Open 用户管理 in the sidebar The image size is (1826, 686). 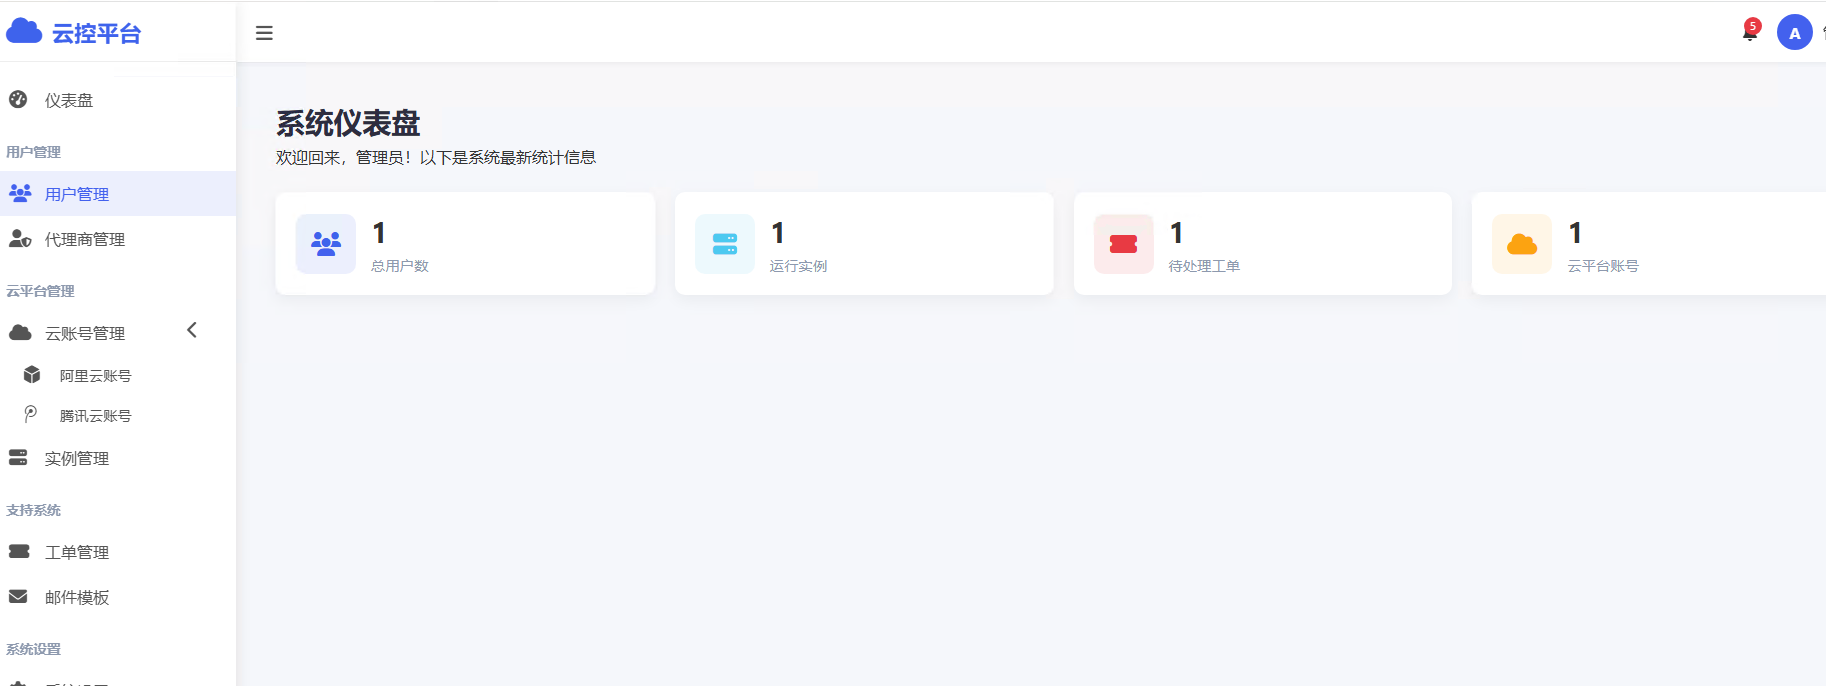[77, 194]
